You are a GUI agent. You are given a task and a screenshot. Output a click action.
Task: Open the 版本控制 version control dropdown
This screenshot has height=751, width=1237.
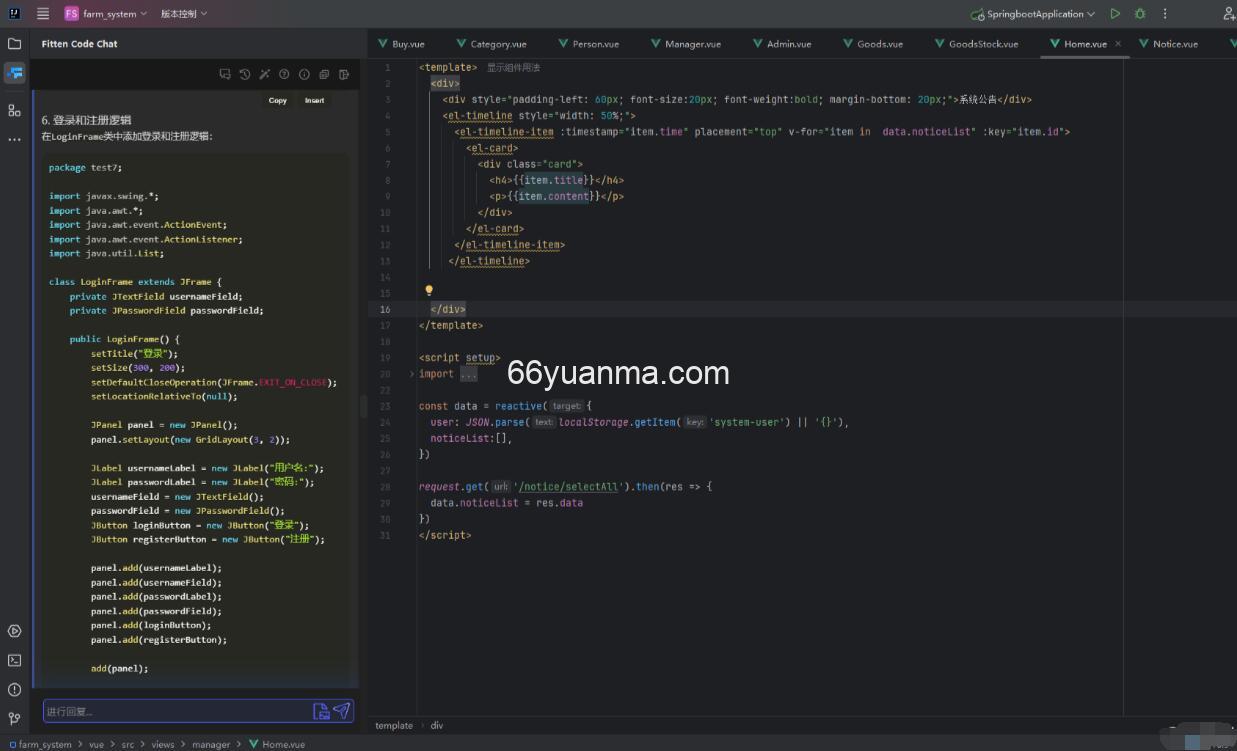(184, 14)
